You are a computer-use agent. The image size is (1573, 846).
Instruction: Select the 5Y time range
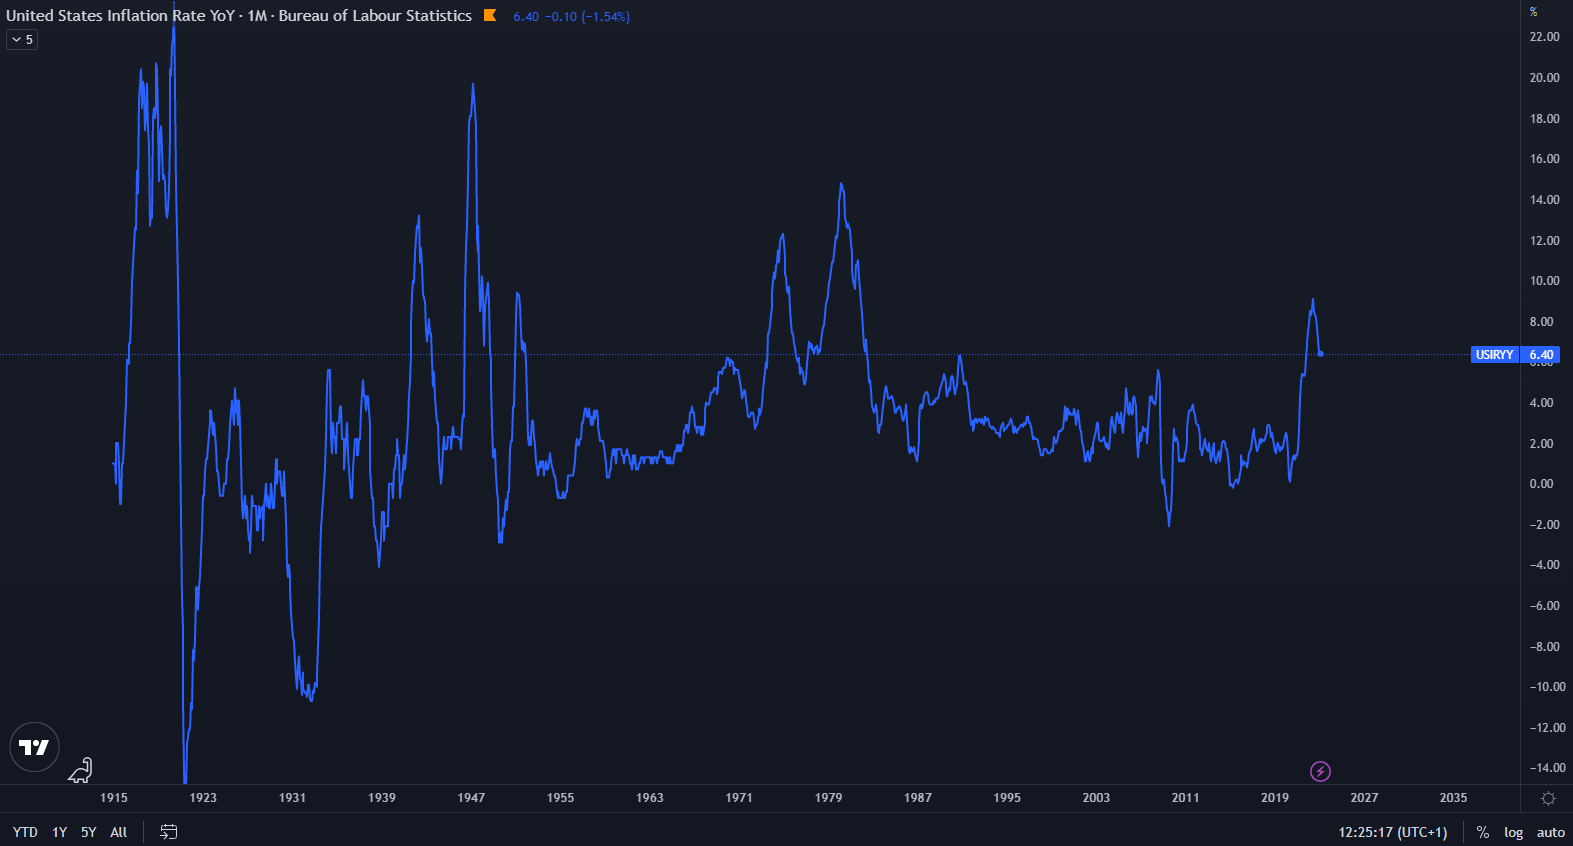[x=89, y=832]
